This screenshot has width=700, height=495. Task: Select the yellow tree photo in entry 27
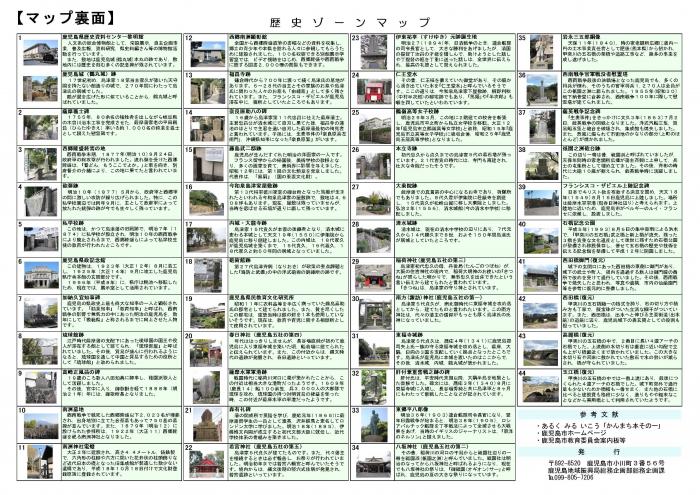pyautogui.click(x=374, y=203)
